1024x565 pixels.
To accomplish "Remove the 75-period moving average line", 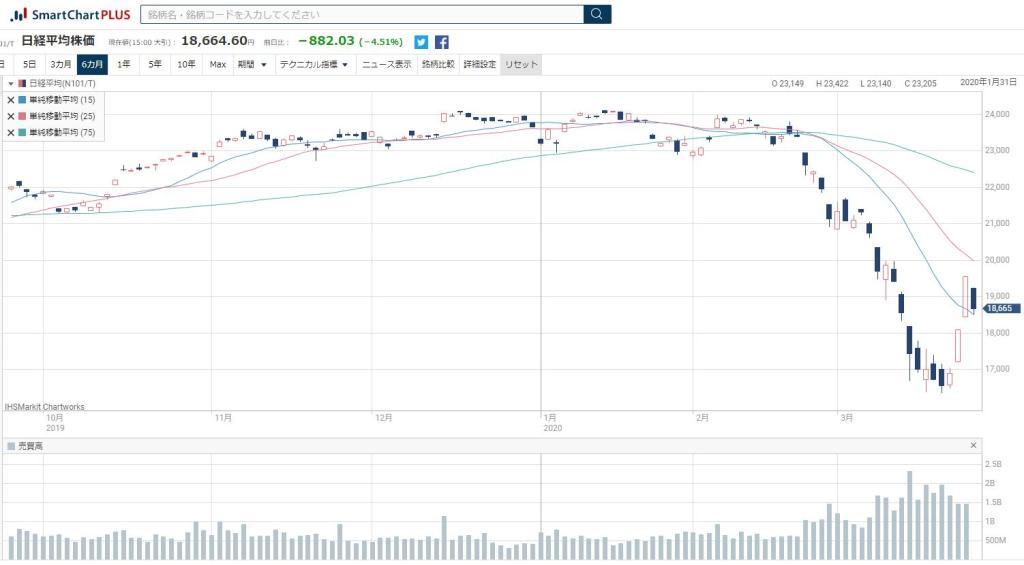I will 11,132.
